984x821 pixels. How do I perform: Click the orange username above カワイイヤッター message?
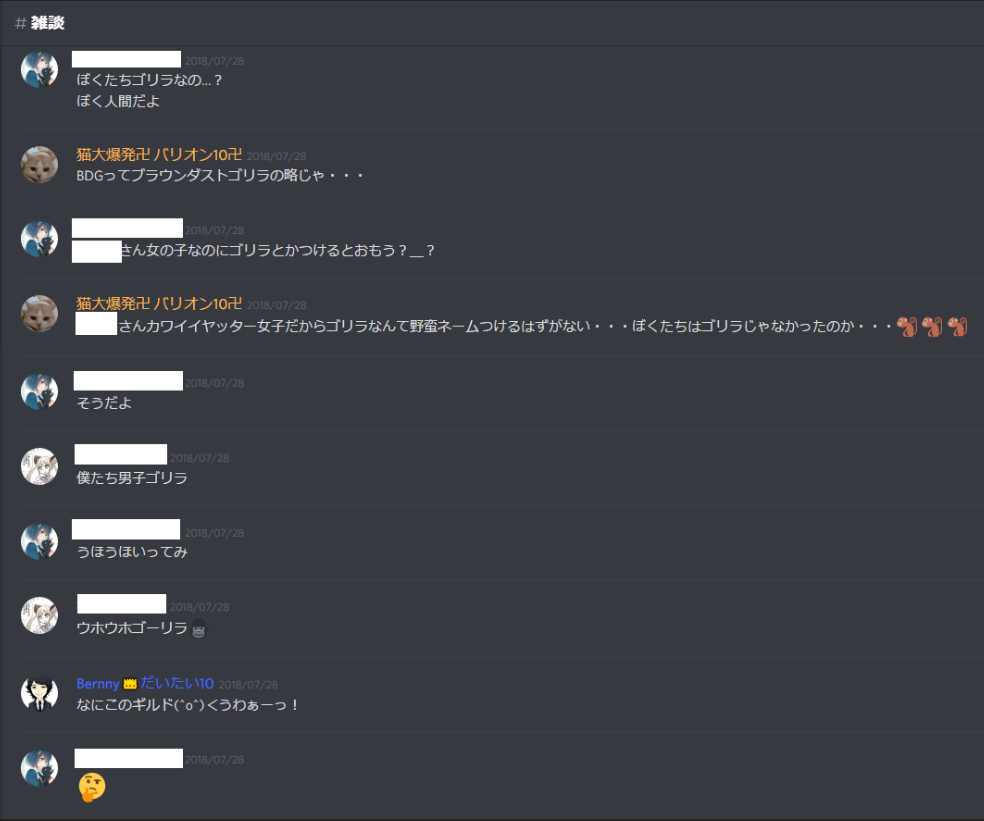pos(159,304)
